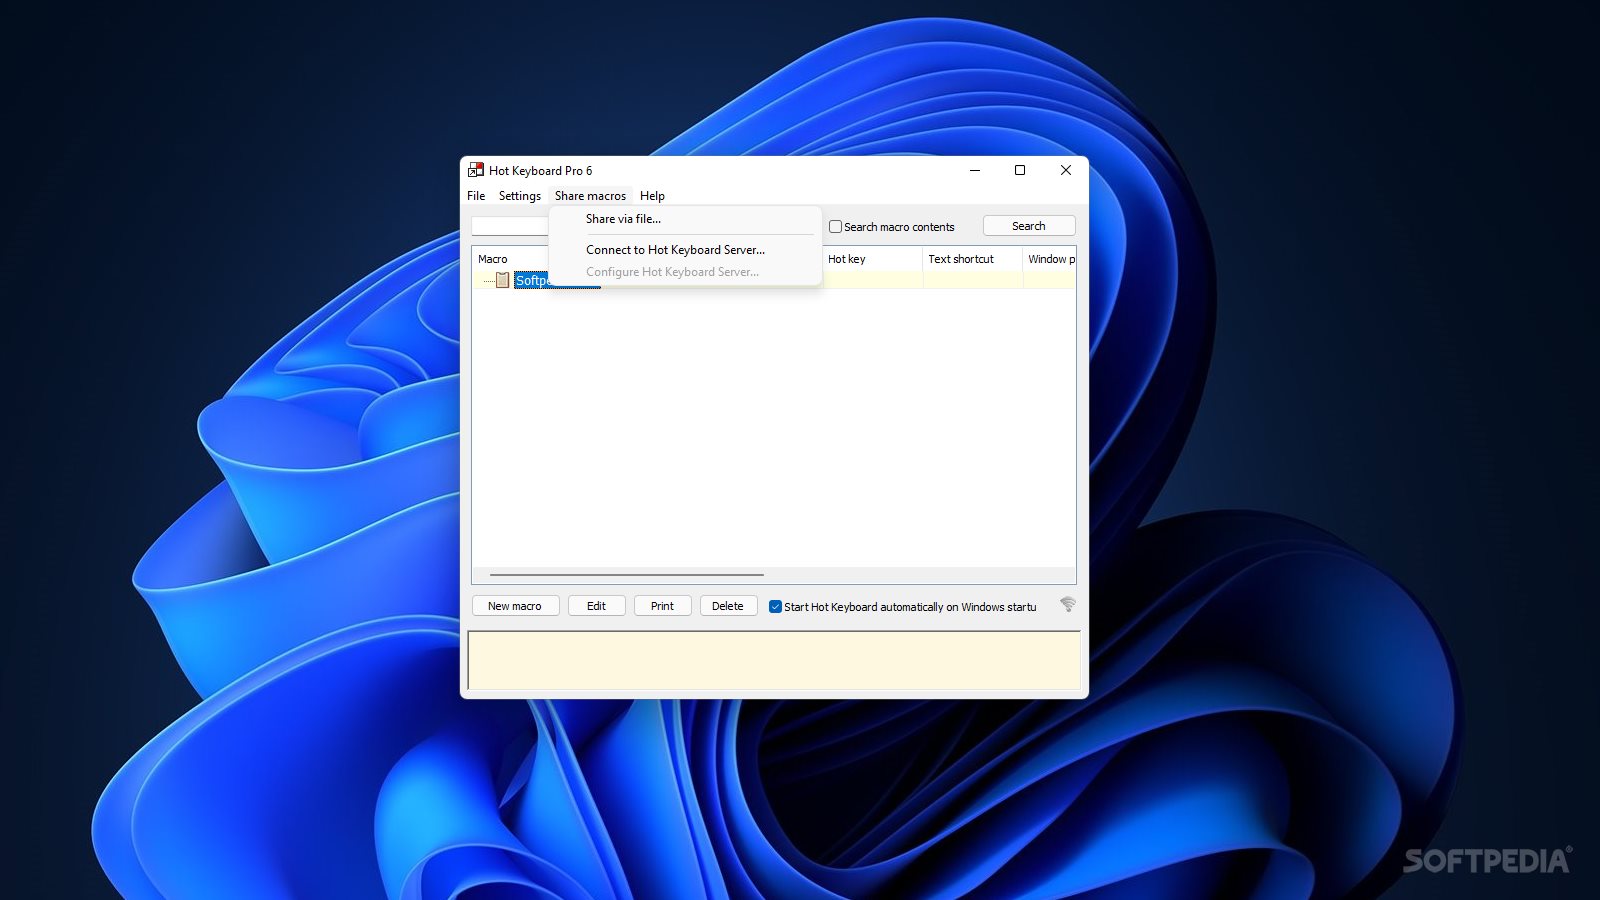Select Connect to Hot Keyboard Server...
This screenshot has width=1600, height=900.
(685, 250)
